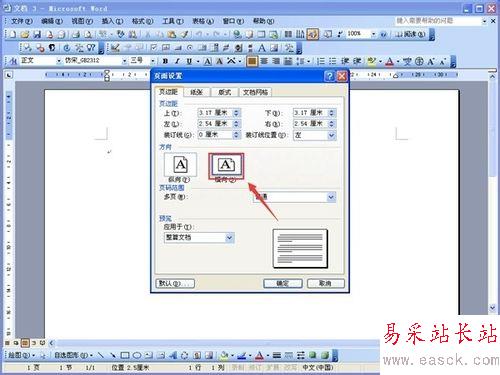500x375 pixels.
Task: Open the Insert (插入) menu
Action: (x=112, y=21)
